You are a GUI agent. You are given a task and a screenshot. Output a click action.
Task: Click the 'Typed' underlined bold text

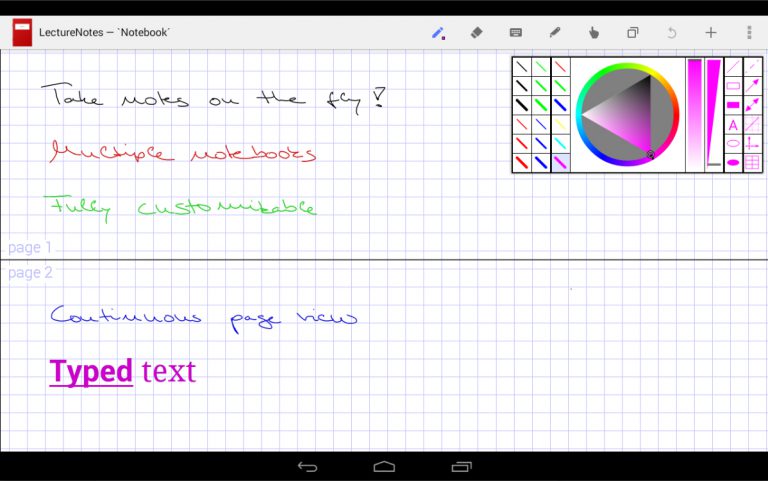[91, 372]
